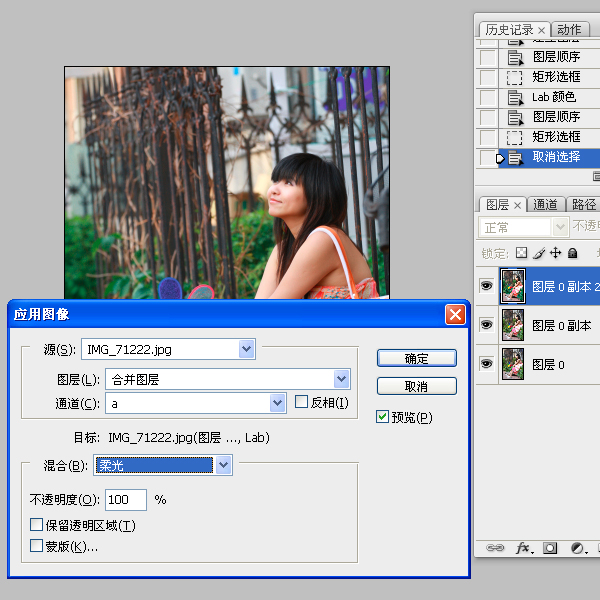Image resolution: width=600 pixels, height=600 pixels.
Task: Add a layer mask with mask icon
Action: (x=551, y=548)
